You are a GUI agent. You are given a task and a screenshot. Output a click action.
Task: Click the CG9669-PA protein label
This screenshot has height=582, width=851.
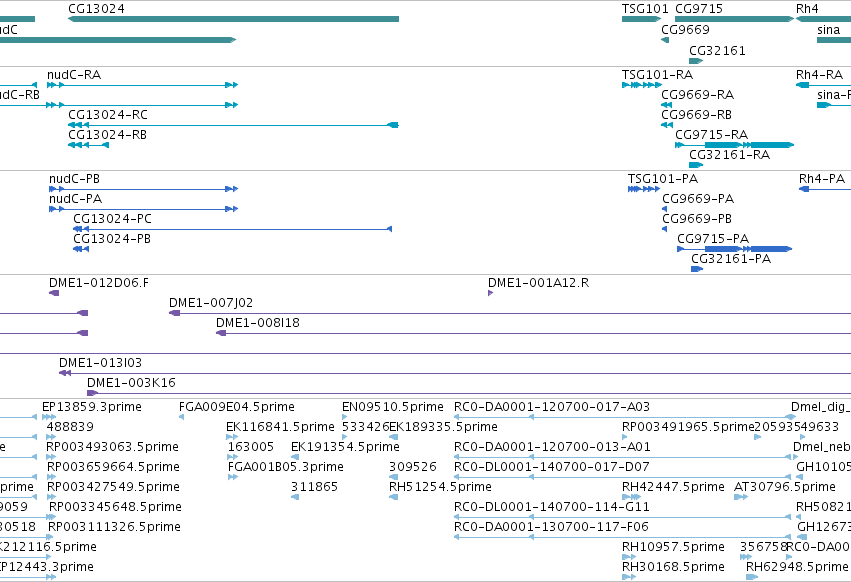(698, 199)
